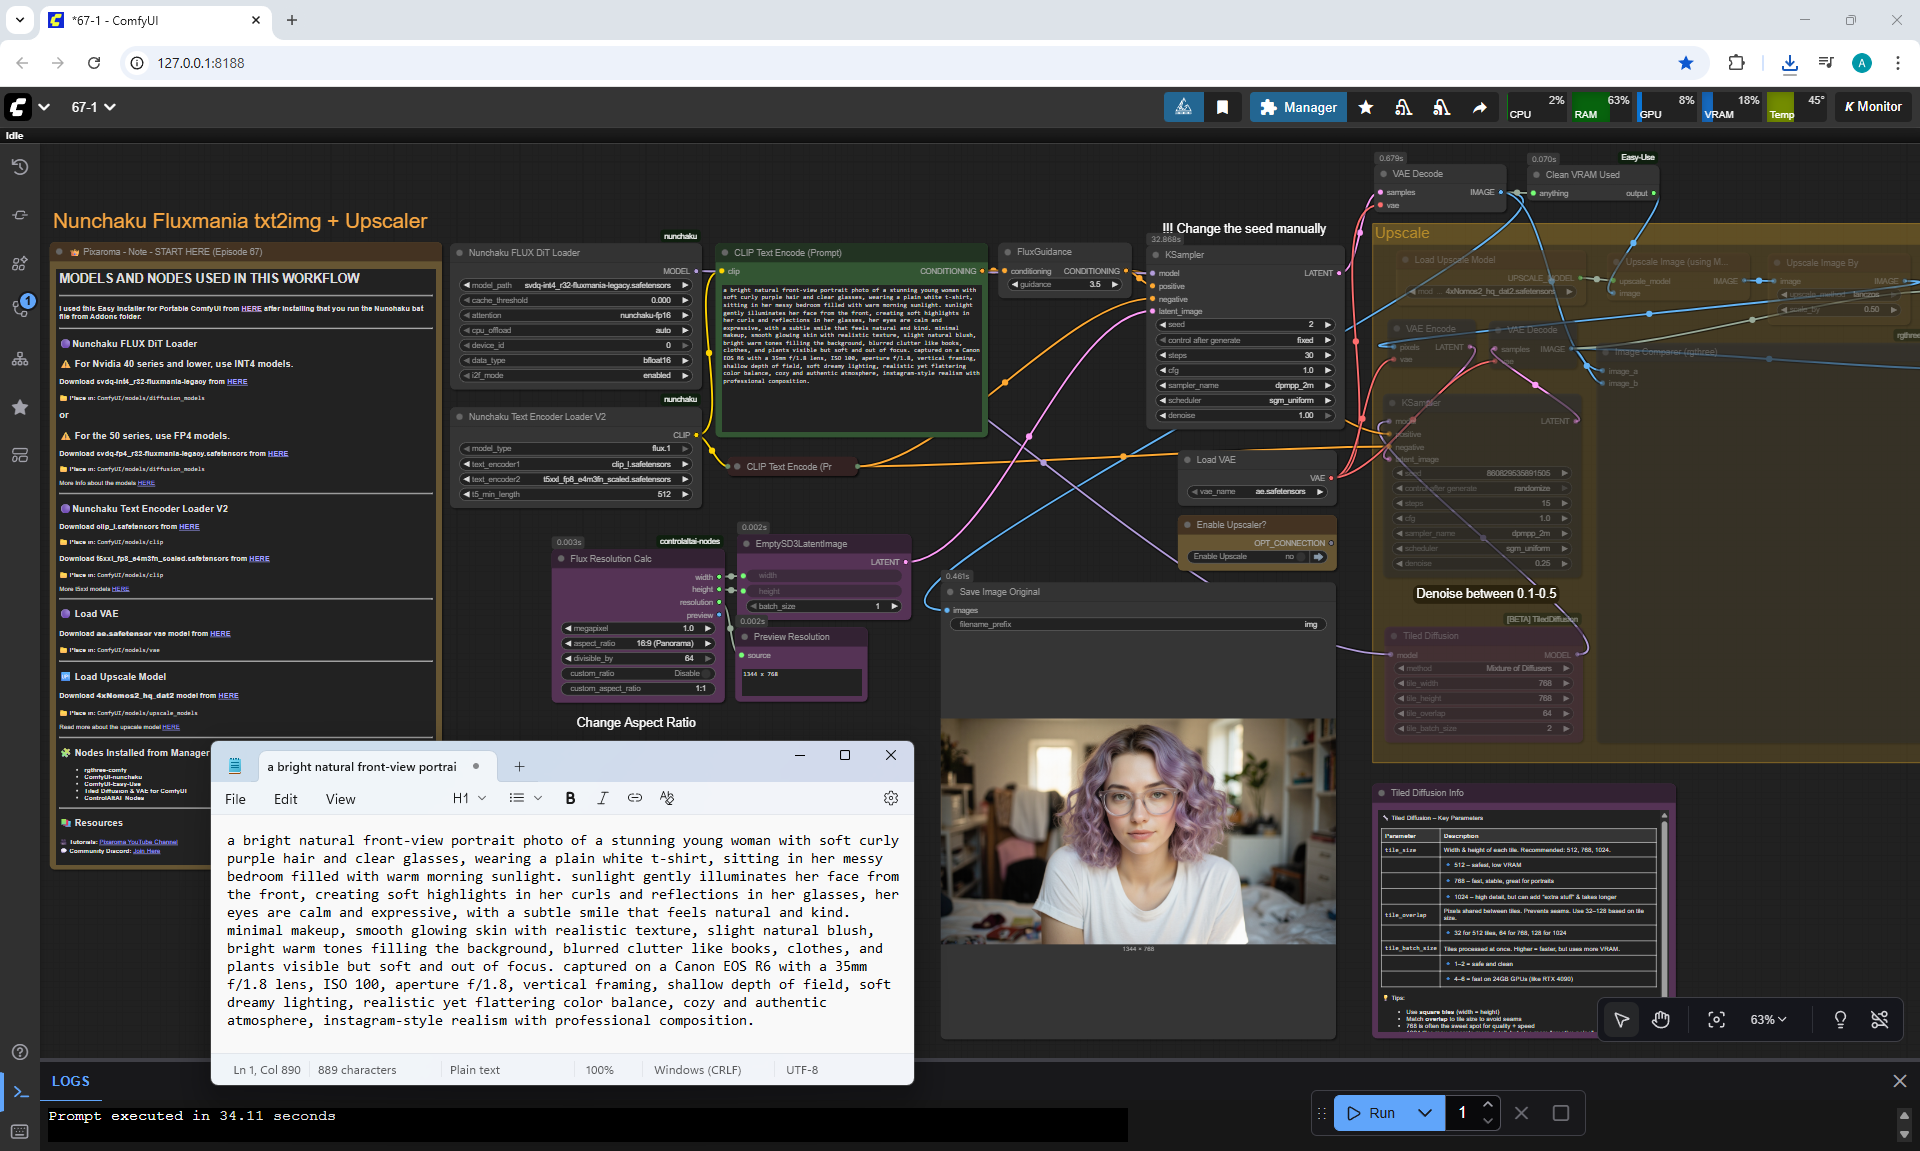1920x1151 pixels.
Task: Click the focus mode lightbulb icon
Action: 1840,1020
